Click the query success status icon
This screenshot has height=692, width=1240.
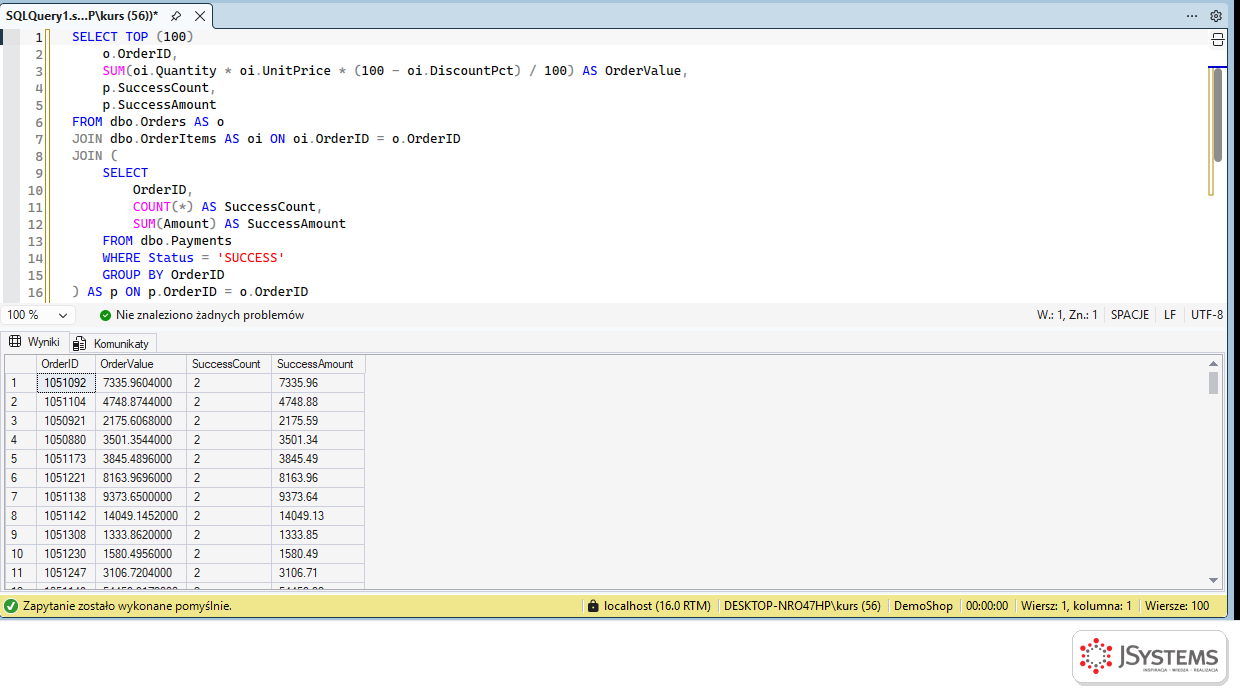coord(11,606)
